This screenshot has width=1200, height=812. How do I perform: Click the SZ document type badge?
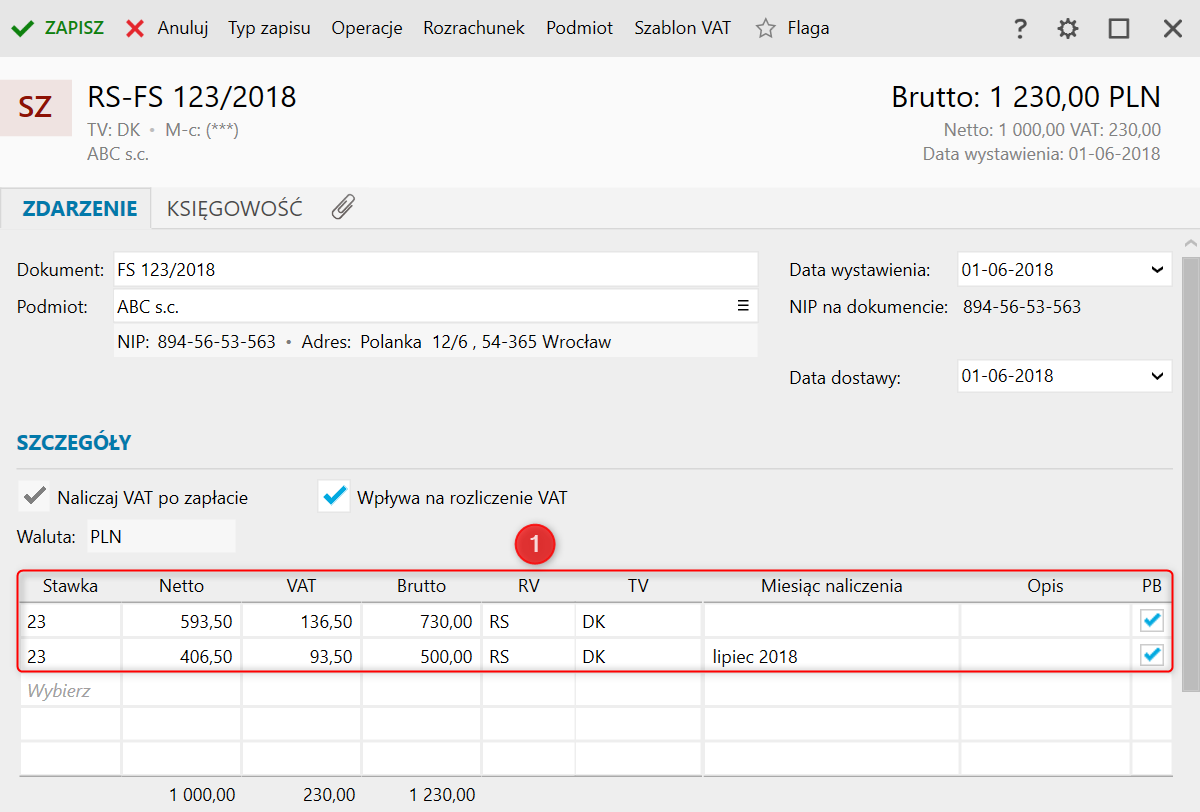click(x=36, y=108)
